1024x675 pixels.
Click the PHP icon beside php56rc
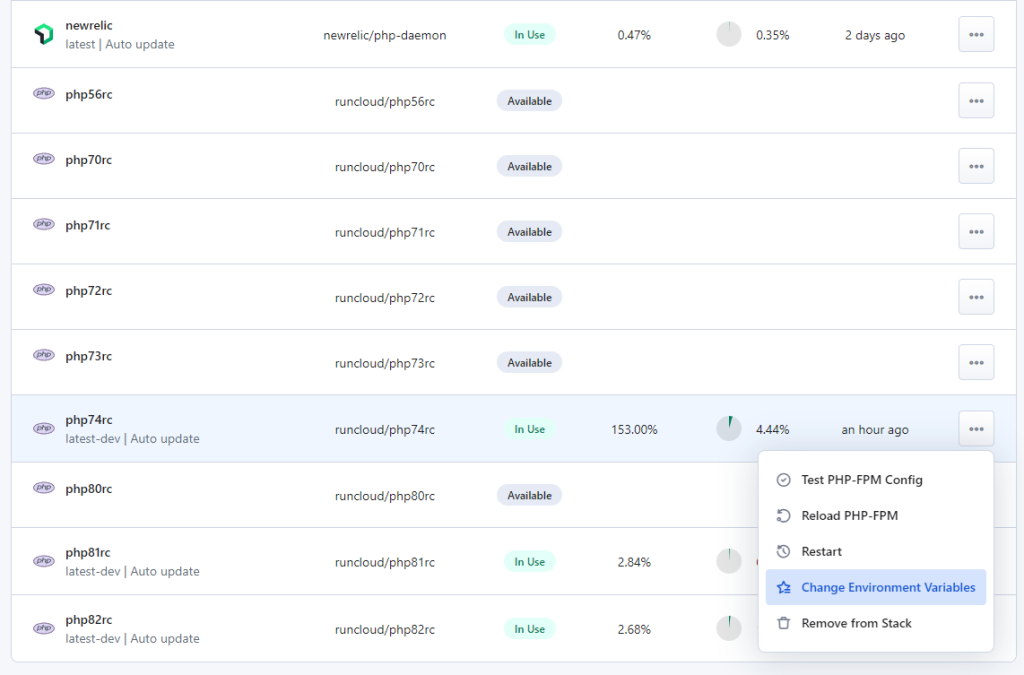44,93
